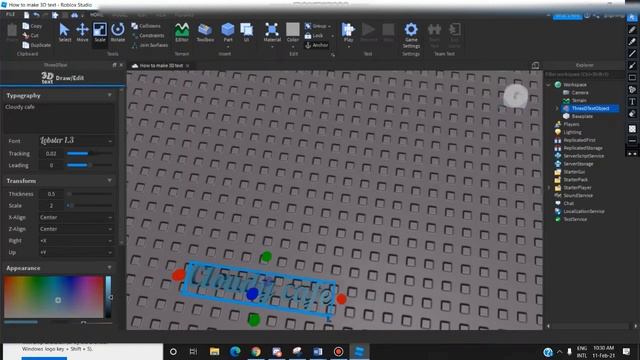Activate the Rotate tool
The image size is (640, 360).
(x=118, y=32)
